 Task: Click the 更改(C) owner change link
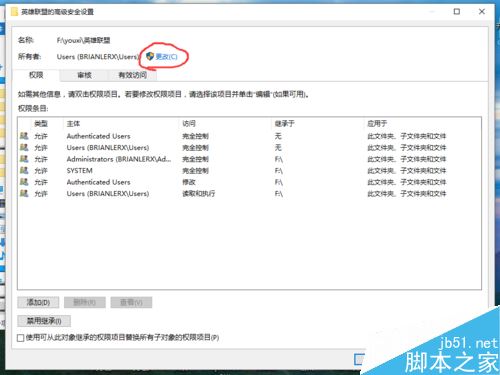166,57
